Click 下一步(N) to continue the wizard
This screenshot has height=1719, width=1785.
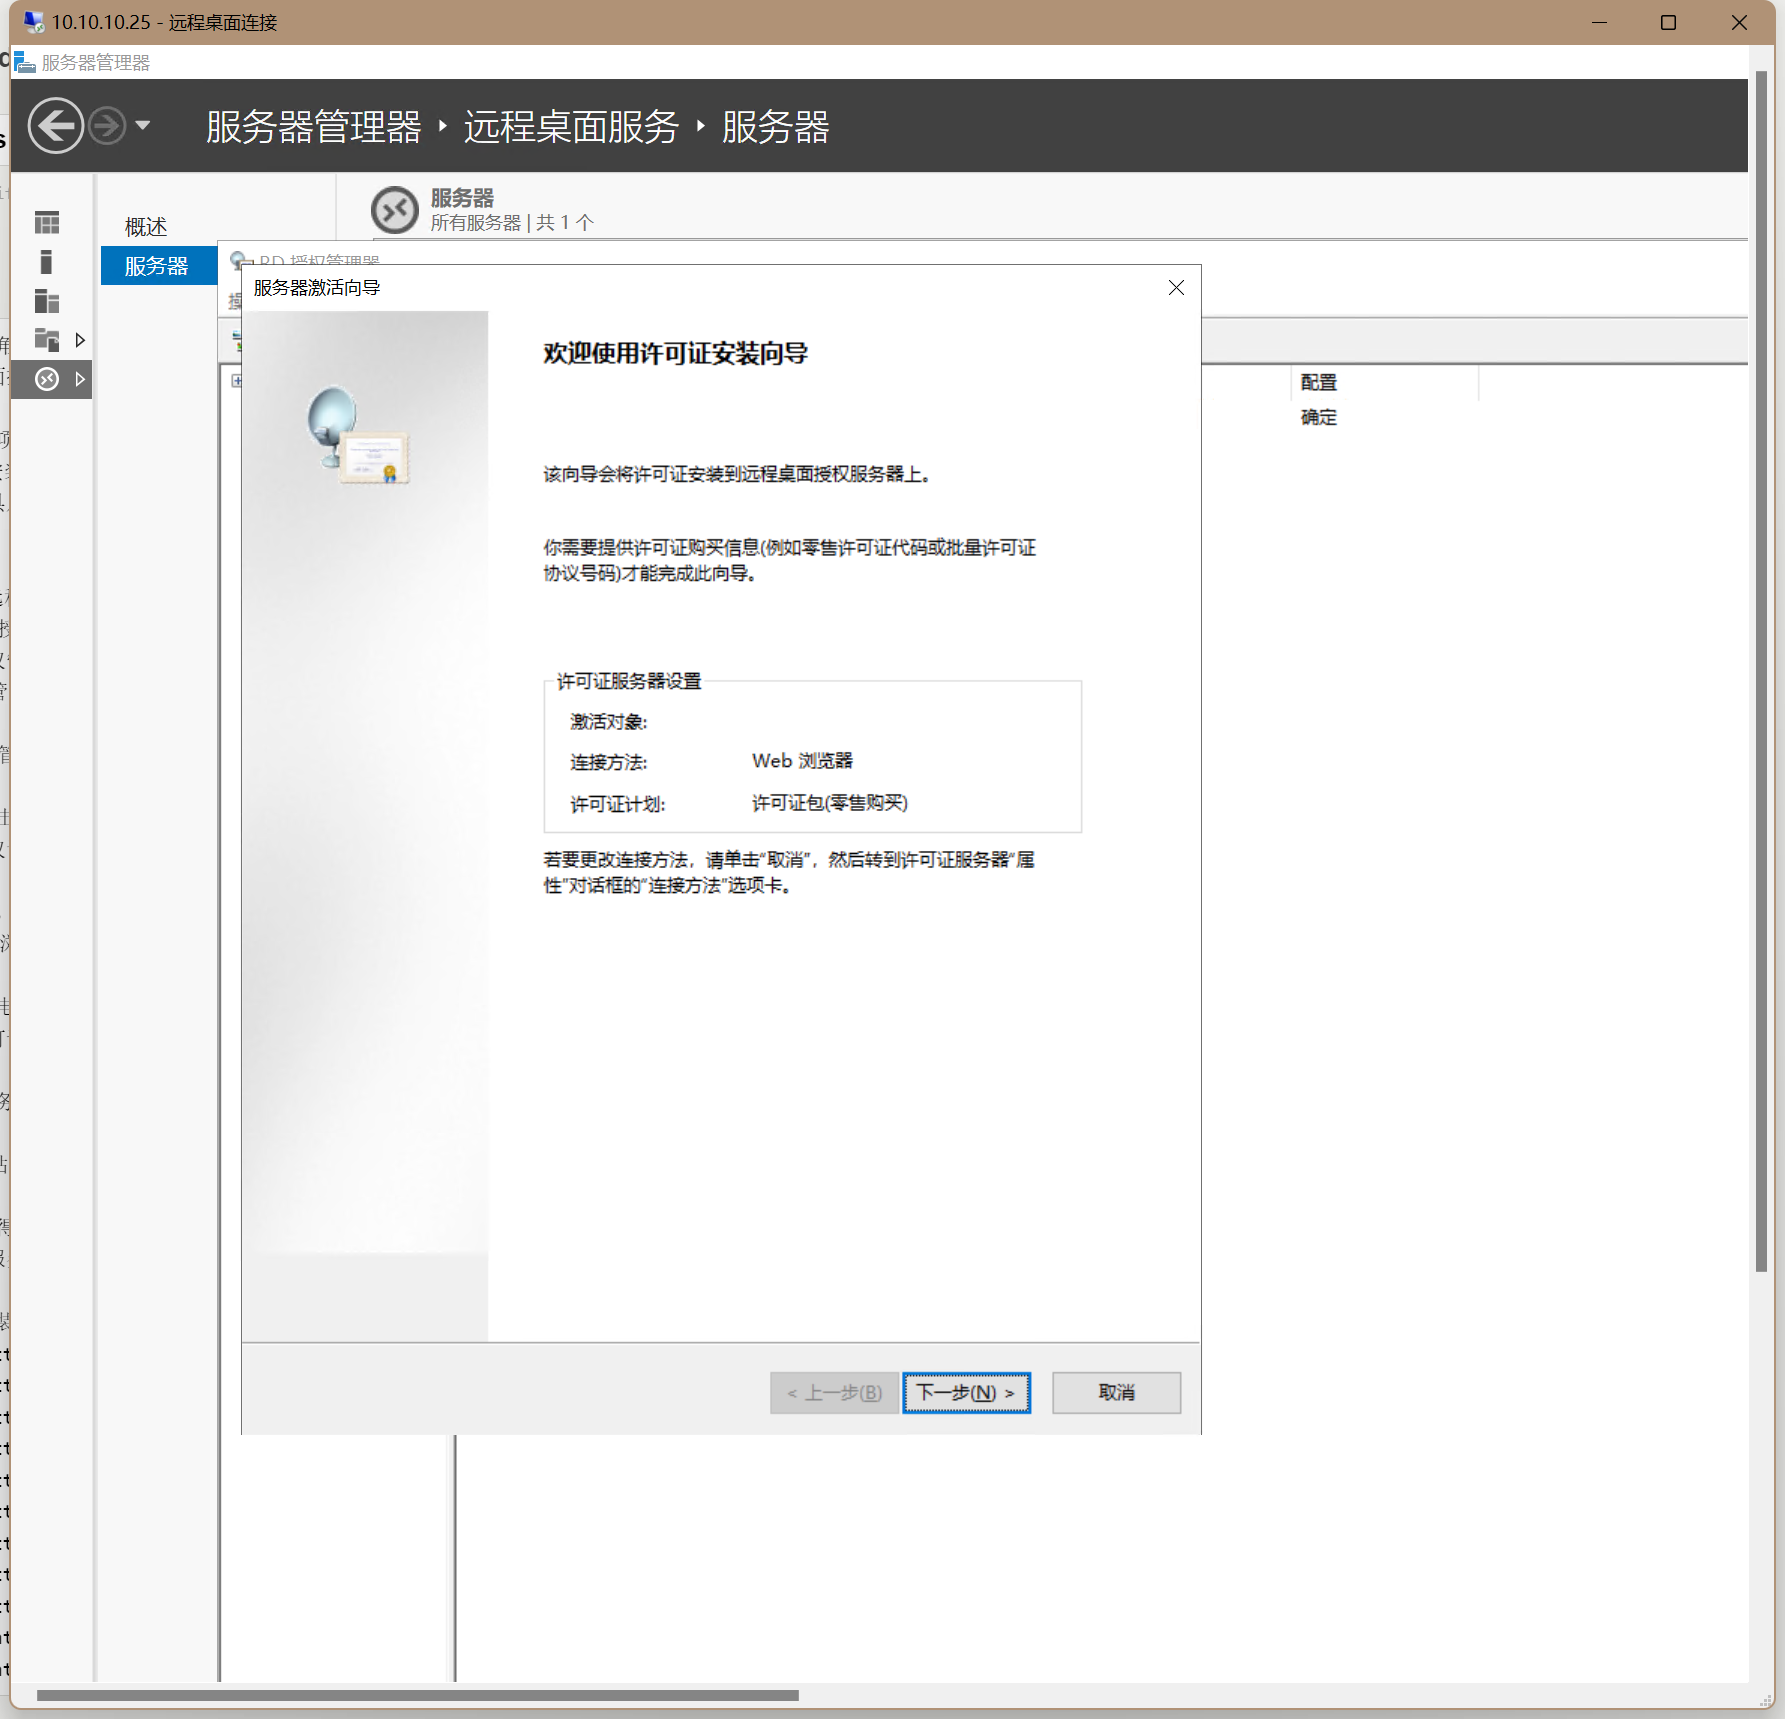click(x=966, y=1393)
